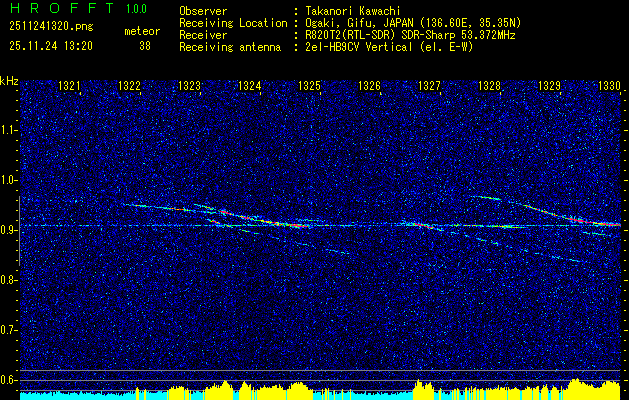Click the date stamp 25.11.24 13:20
Viewport: 629px width, 400px height.
pos(51,46)
